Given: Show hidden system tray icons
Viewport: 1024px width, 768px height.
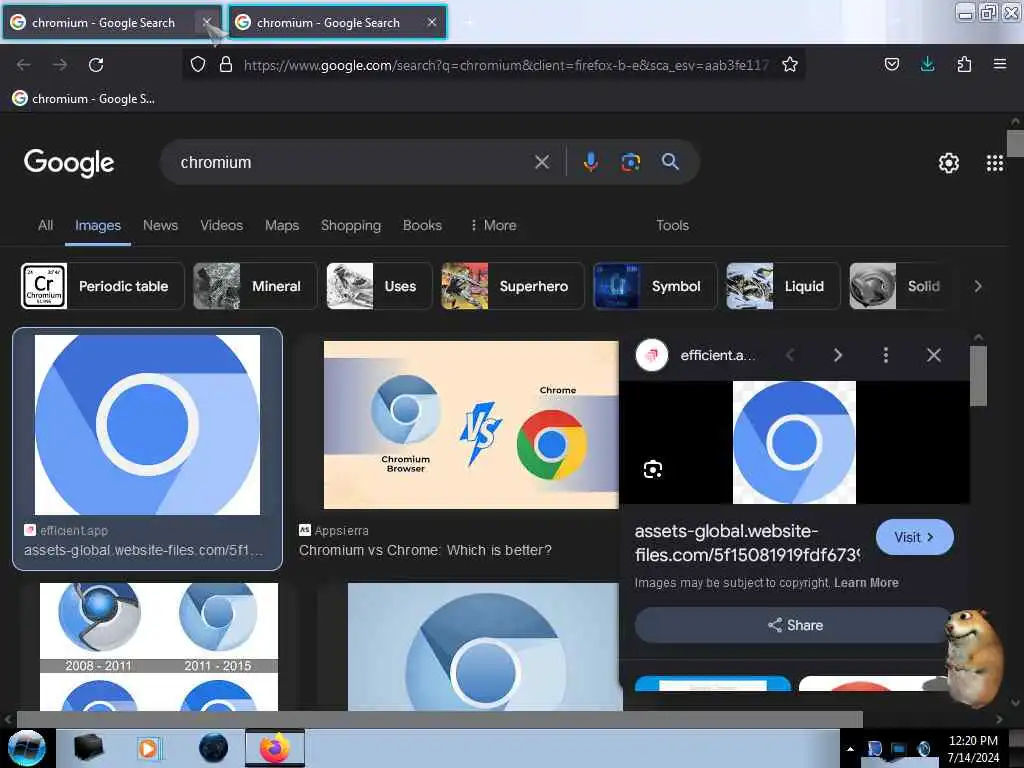Looking at the screenshot, I should 850,749.
